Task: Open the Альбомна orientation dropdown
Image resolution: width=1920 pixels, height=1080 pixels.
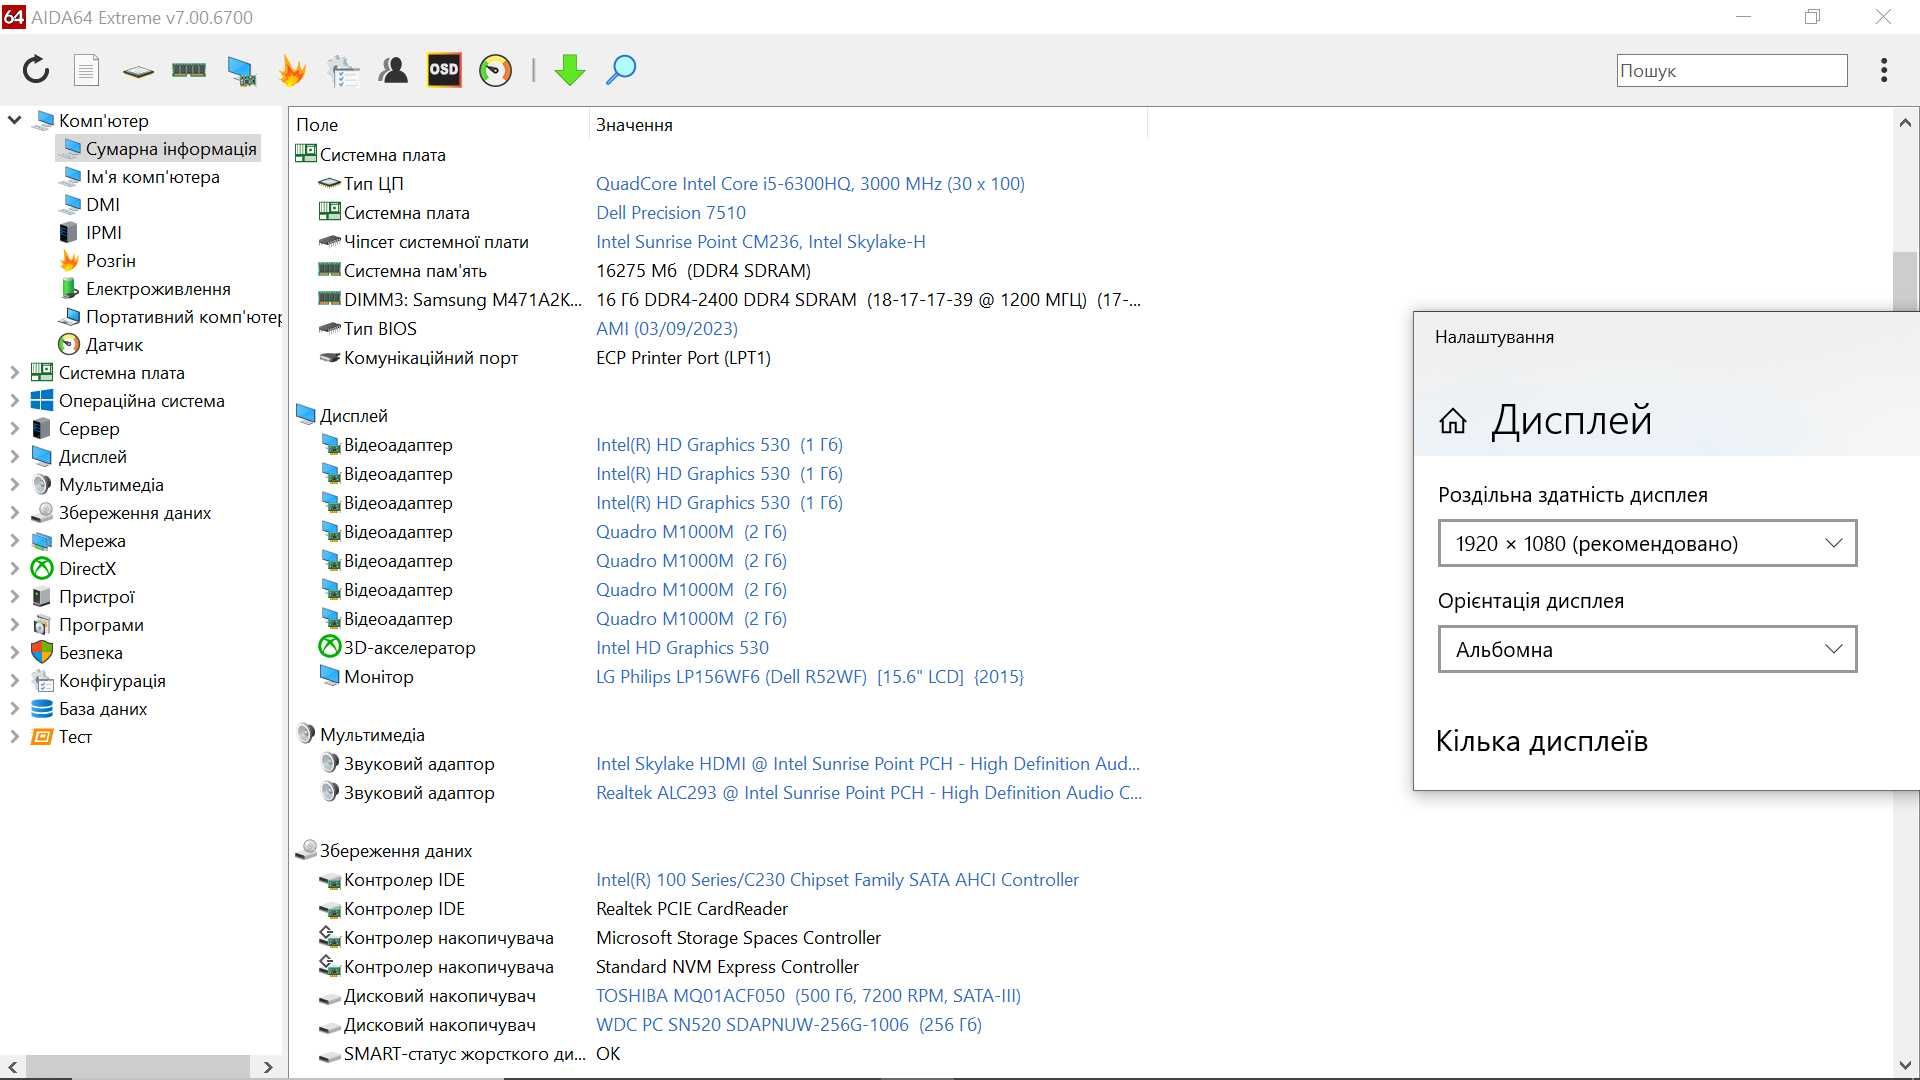Action: click(1647, 649)
